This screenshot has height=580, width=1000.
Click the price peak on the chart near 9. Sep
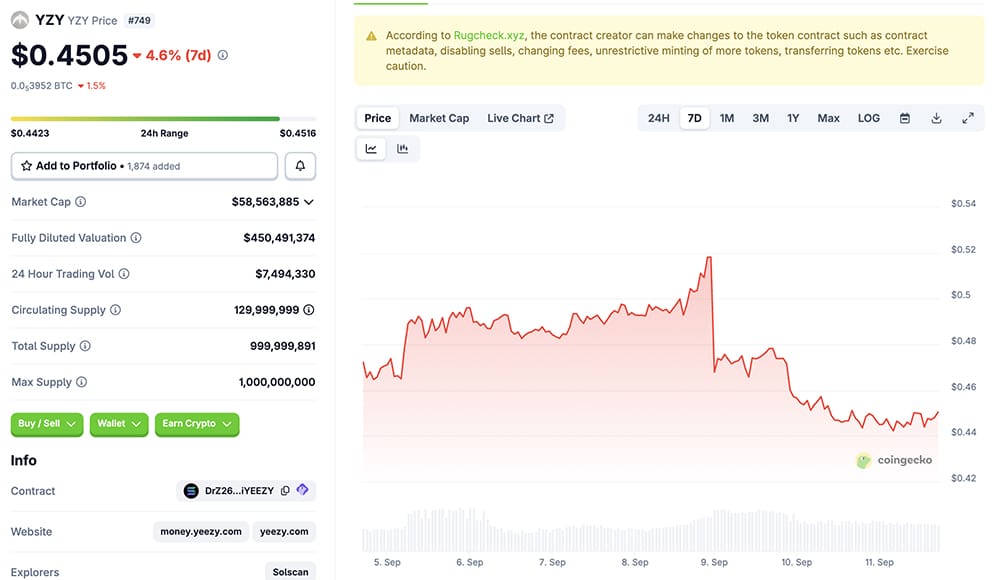pyautogui.click(x=709, y=258)
